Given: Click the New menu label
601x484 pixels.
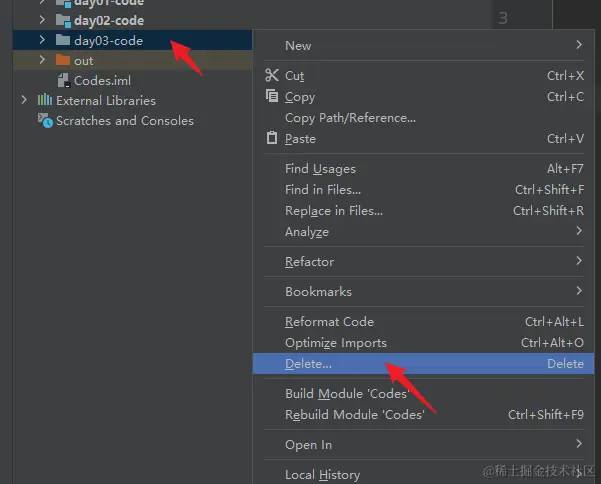Looking at the screenshot, I should [298, 46].
